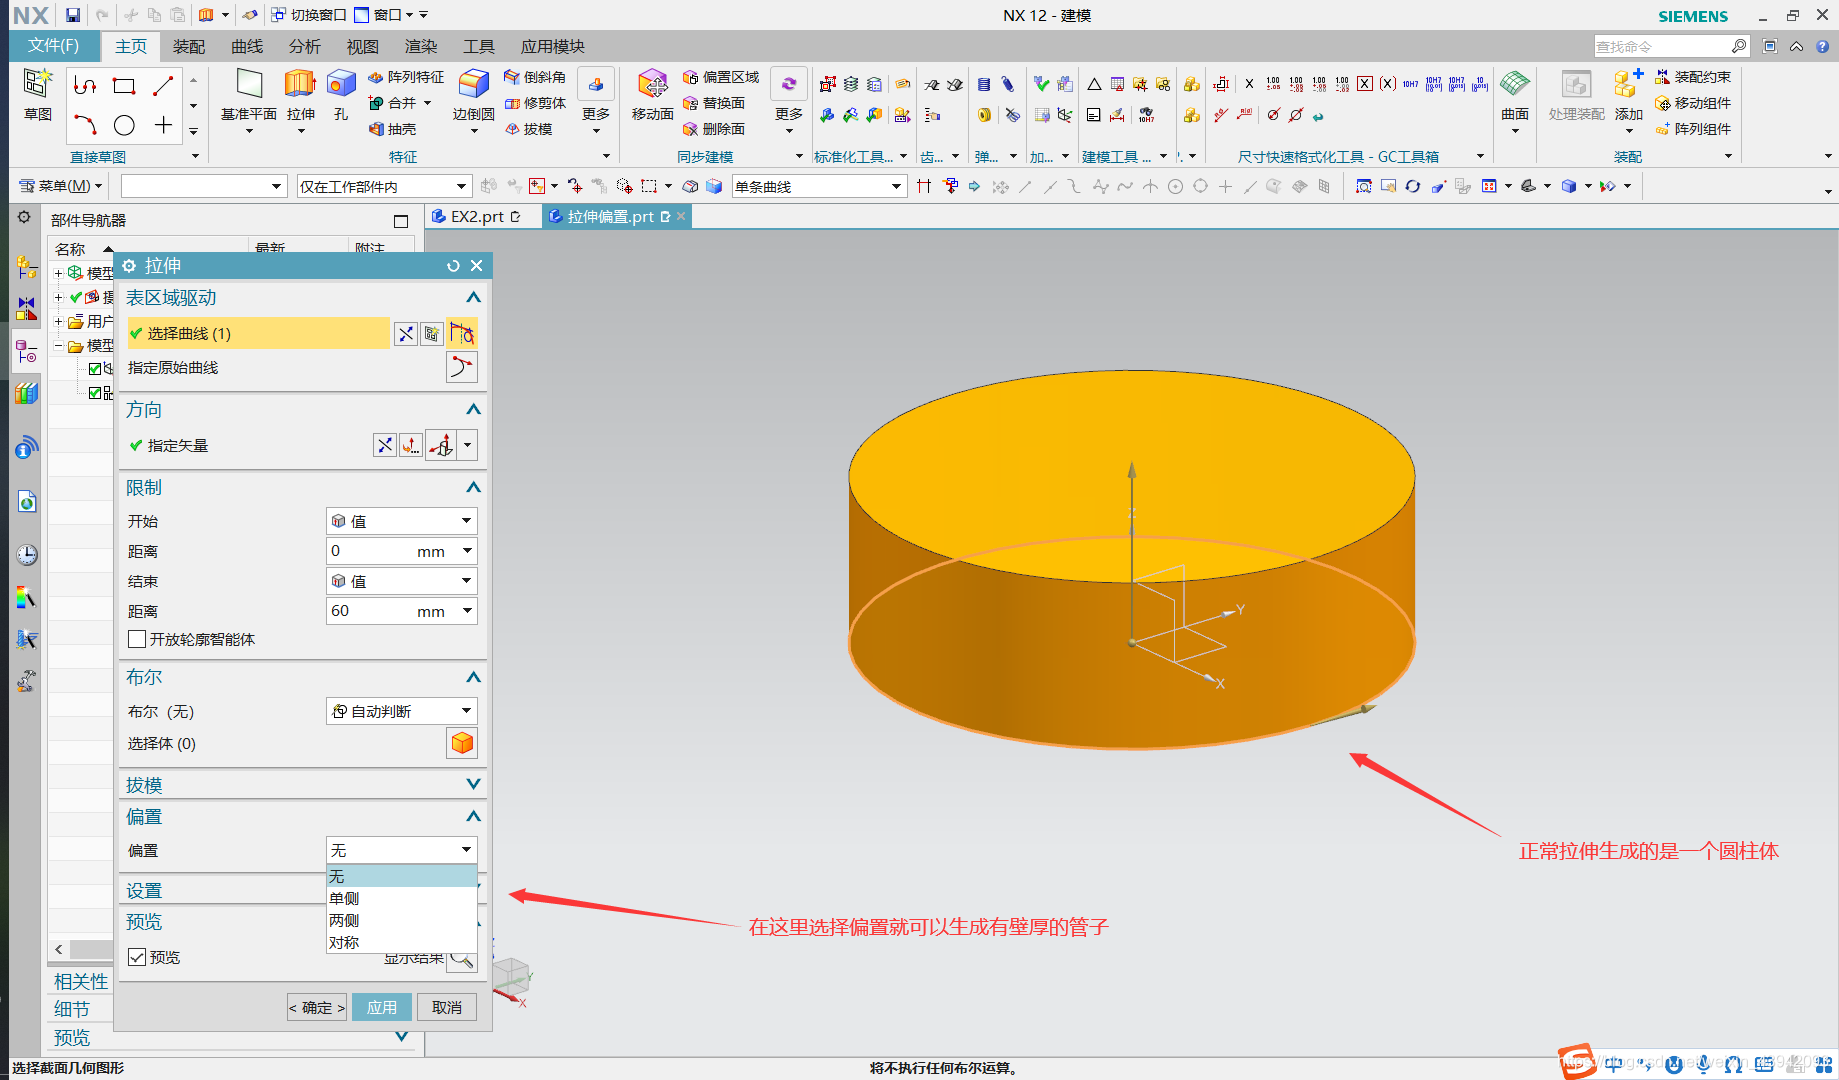The image size is (1839, 1080).
Task: Switch to the Analysis (分析) ribbon tab
Action: pos(304,46)
